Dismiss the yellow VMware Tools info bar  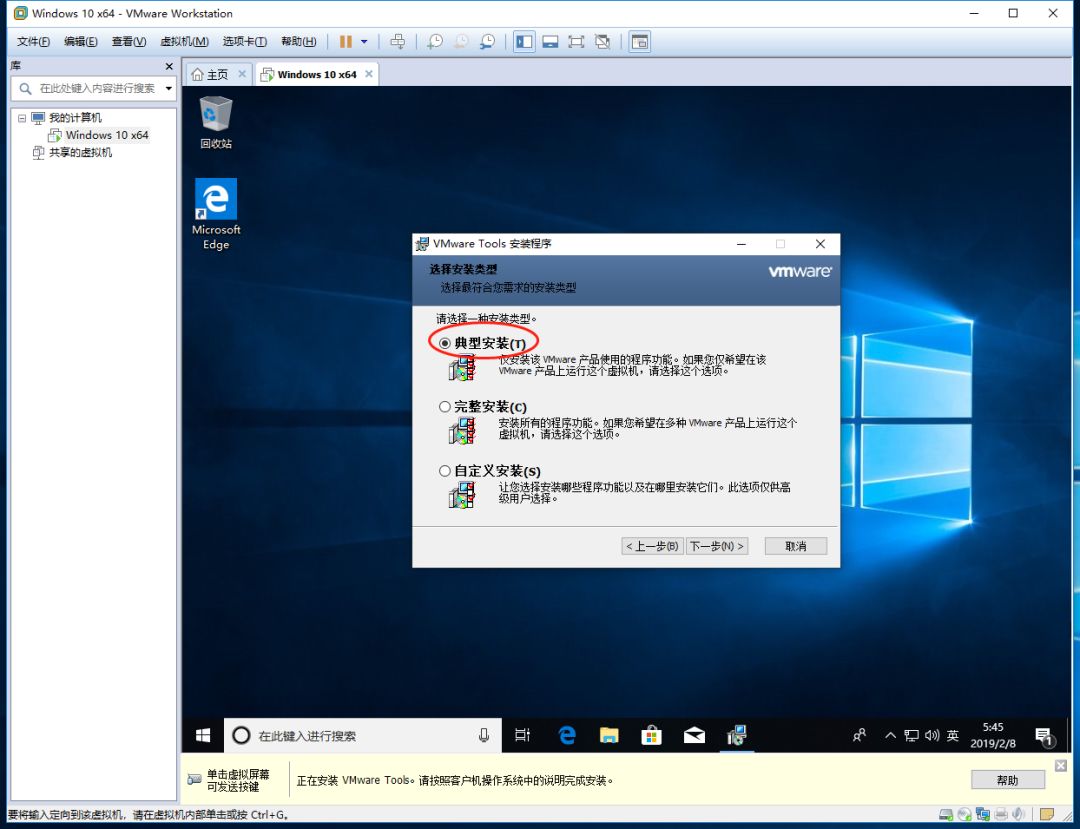1061,766
